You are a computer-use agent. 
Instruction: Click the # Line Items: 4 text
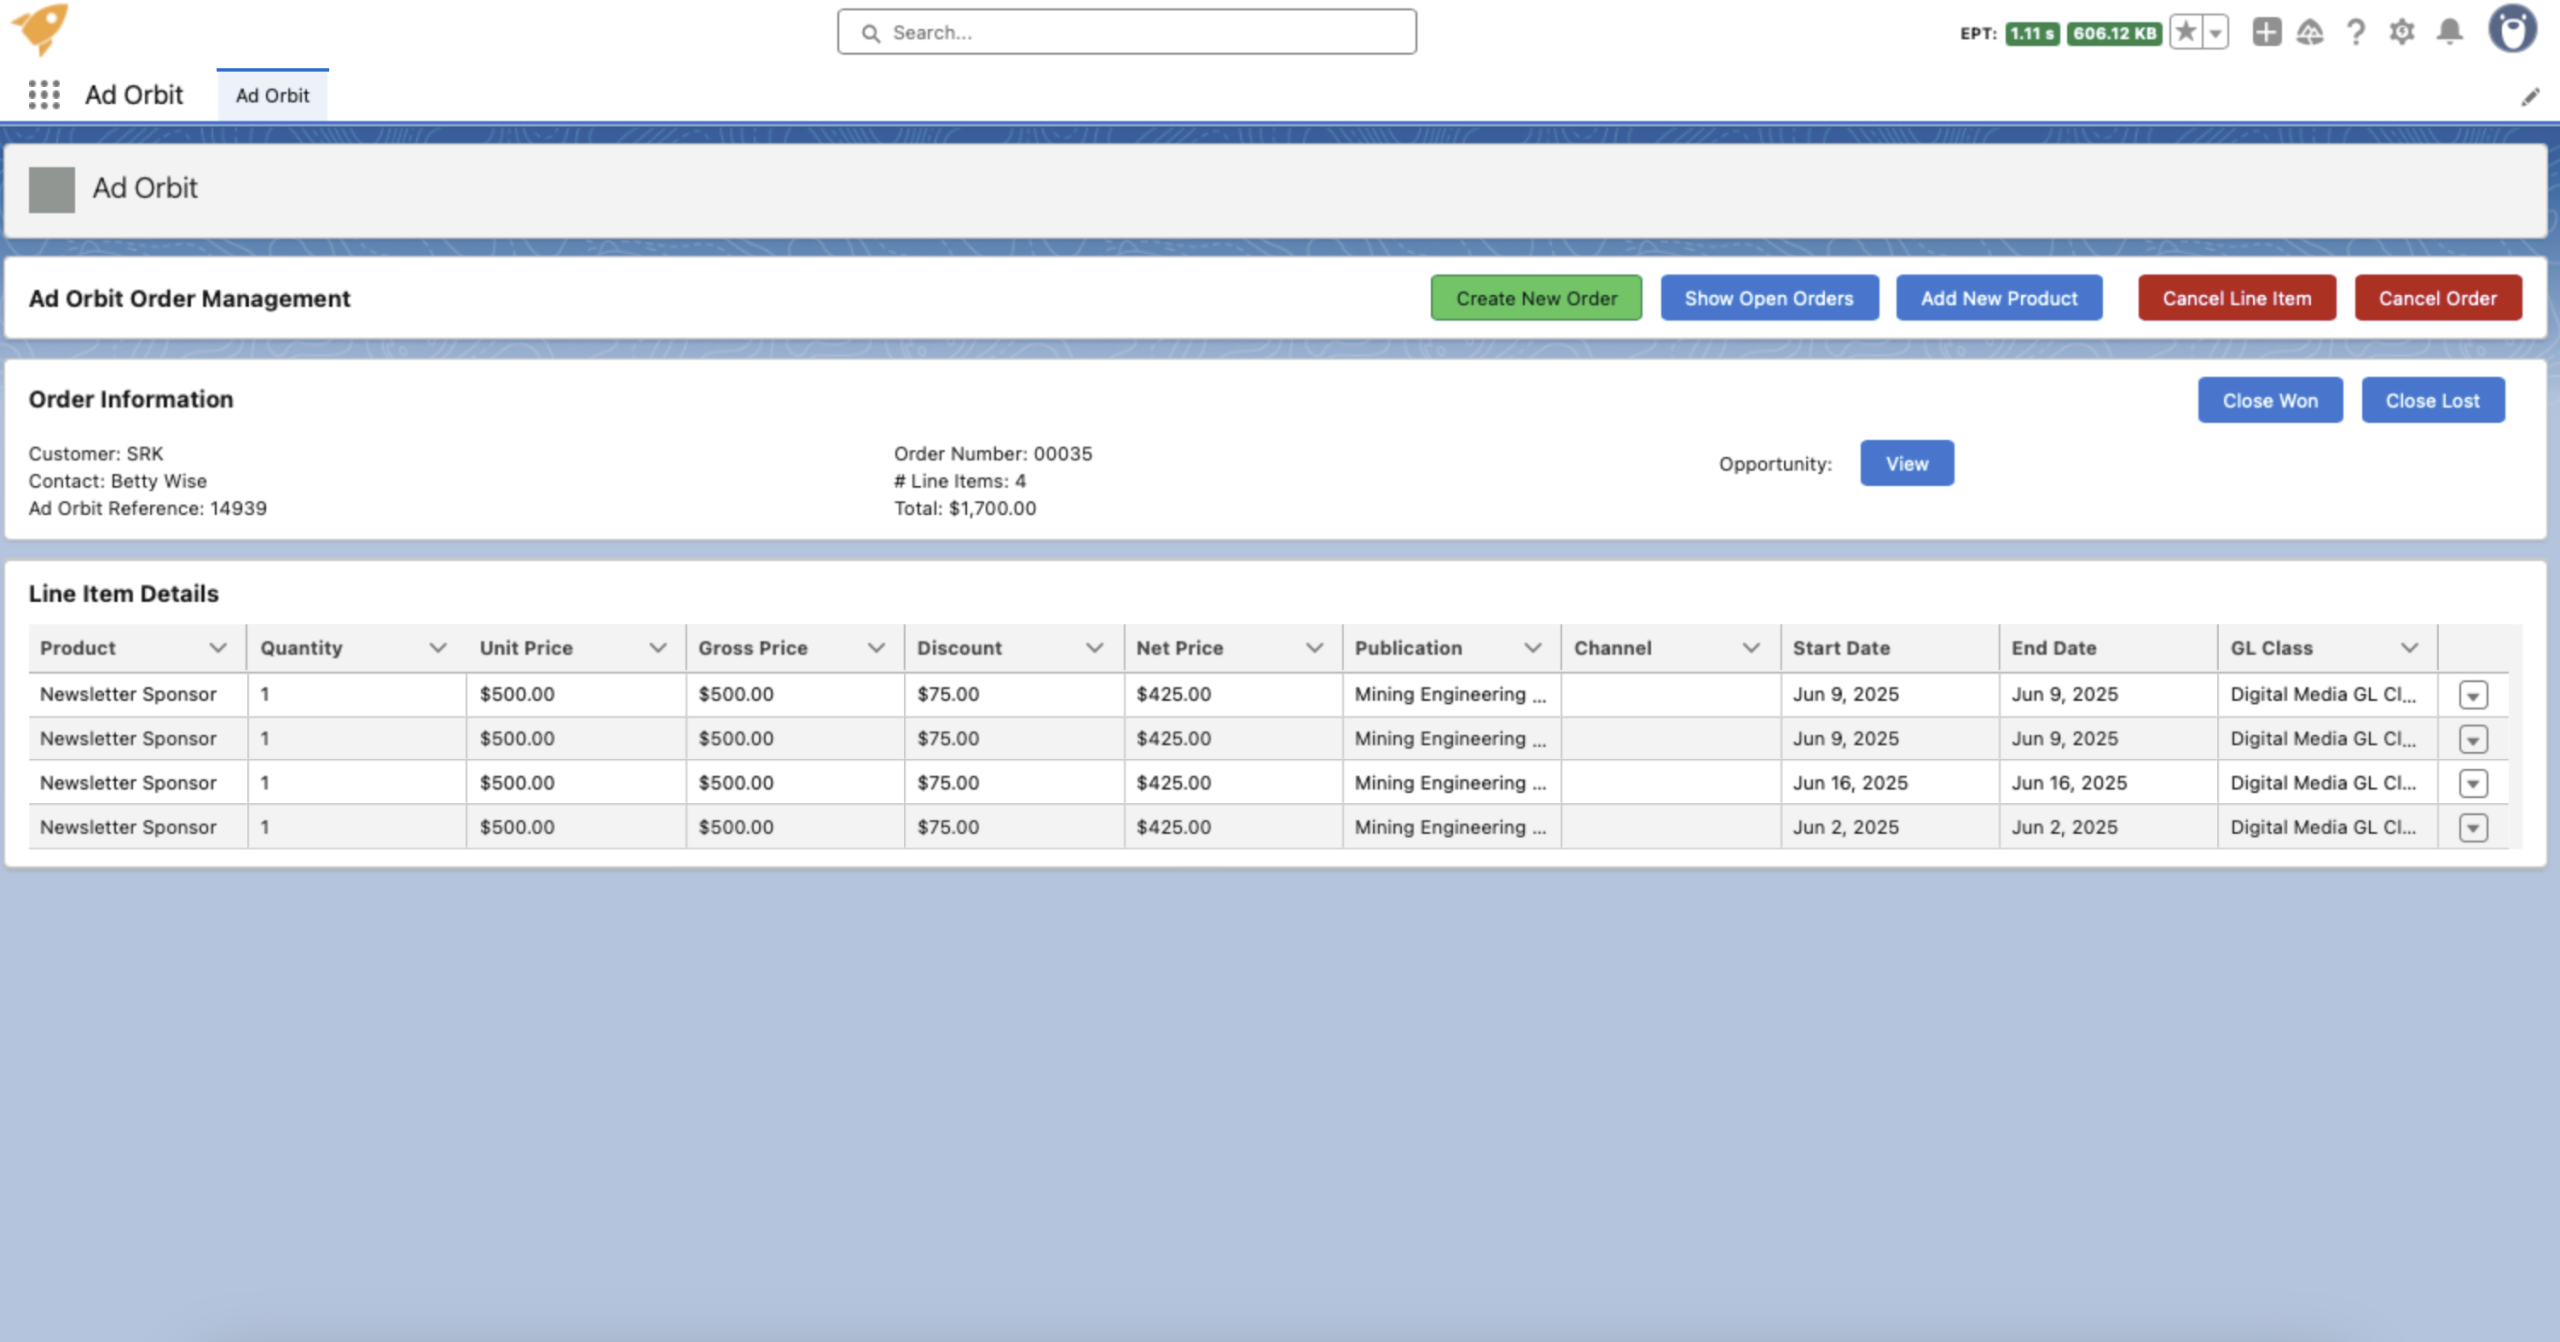(x=959, y=481)
